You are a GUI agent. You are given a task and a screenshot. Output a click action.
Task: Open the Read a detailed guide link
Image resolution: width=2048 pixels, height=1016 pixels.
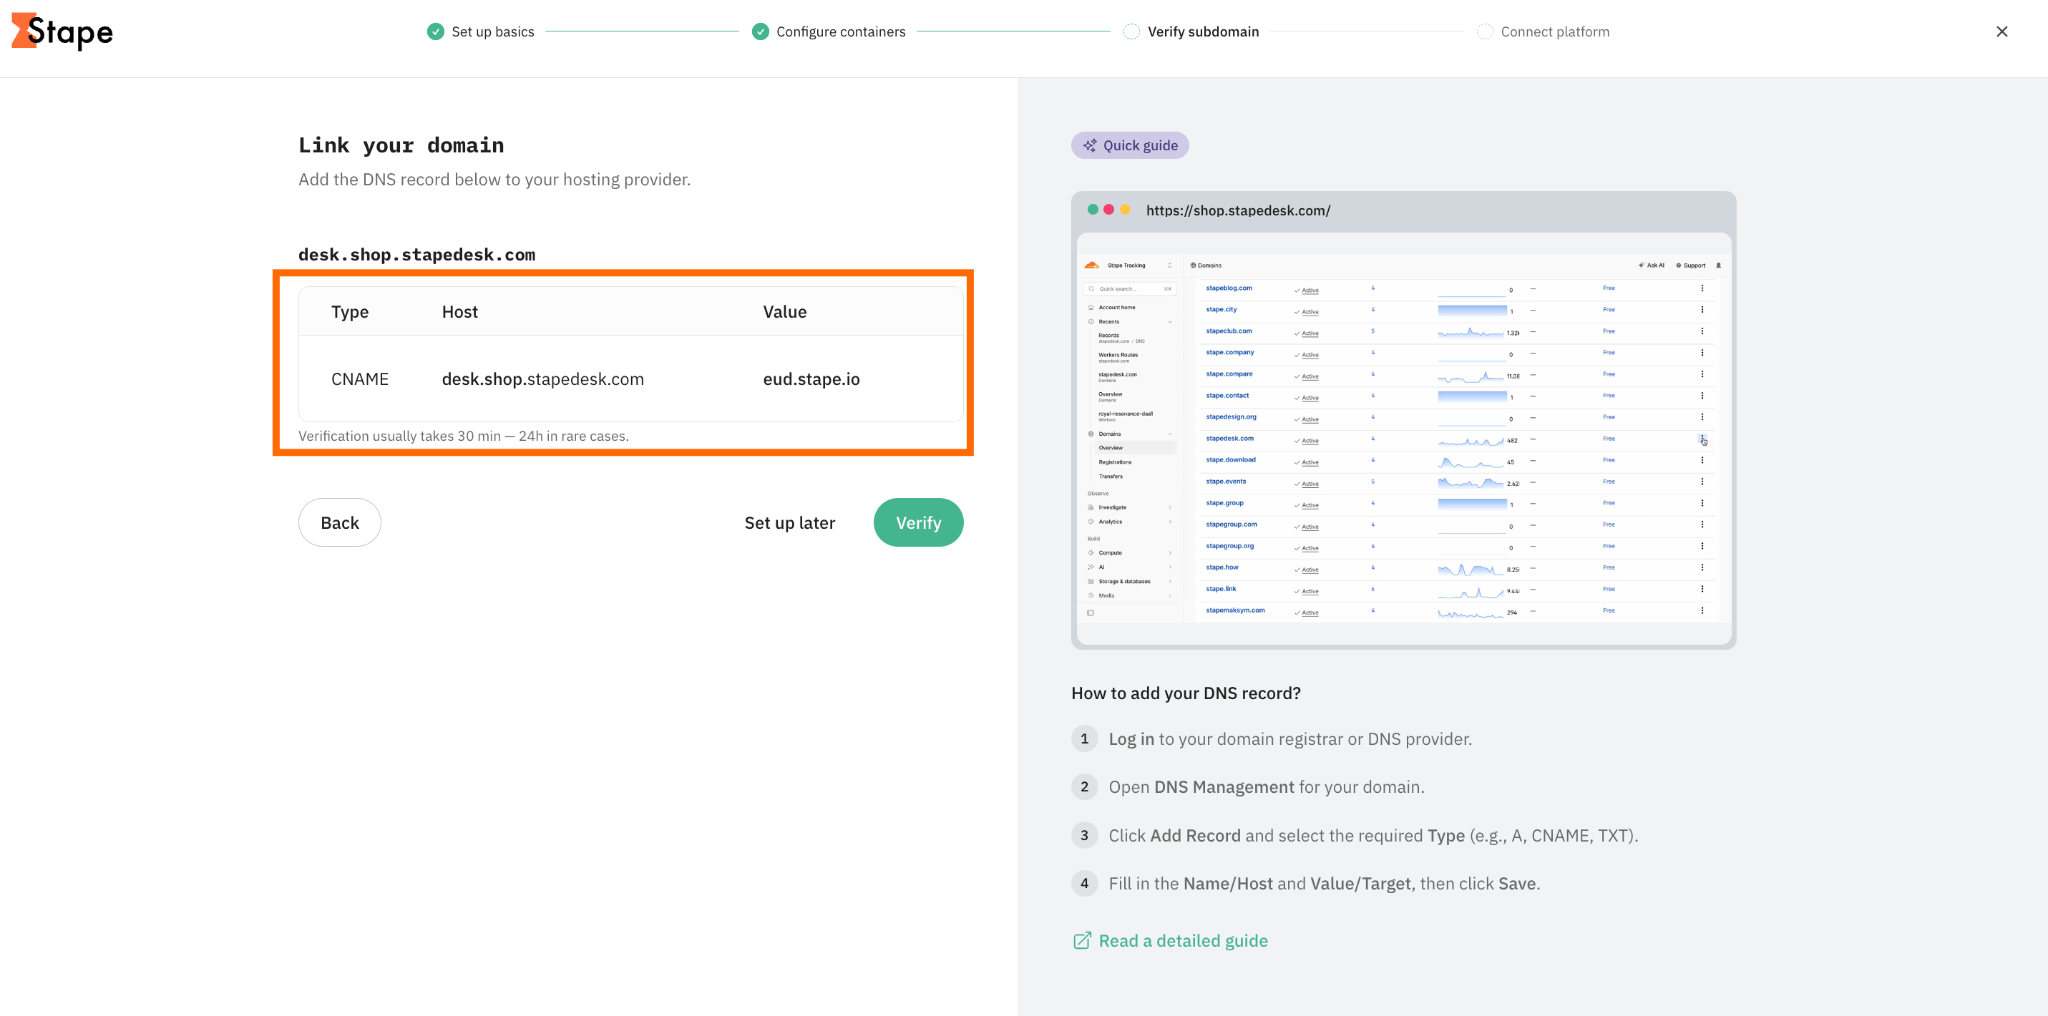[x=1171, y=941]
